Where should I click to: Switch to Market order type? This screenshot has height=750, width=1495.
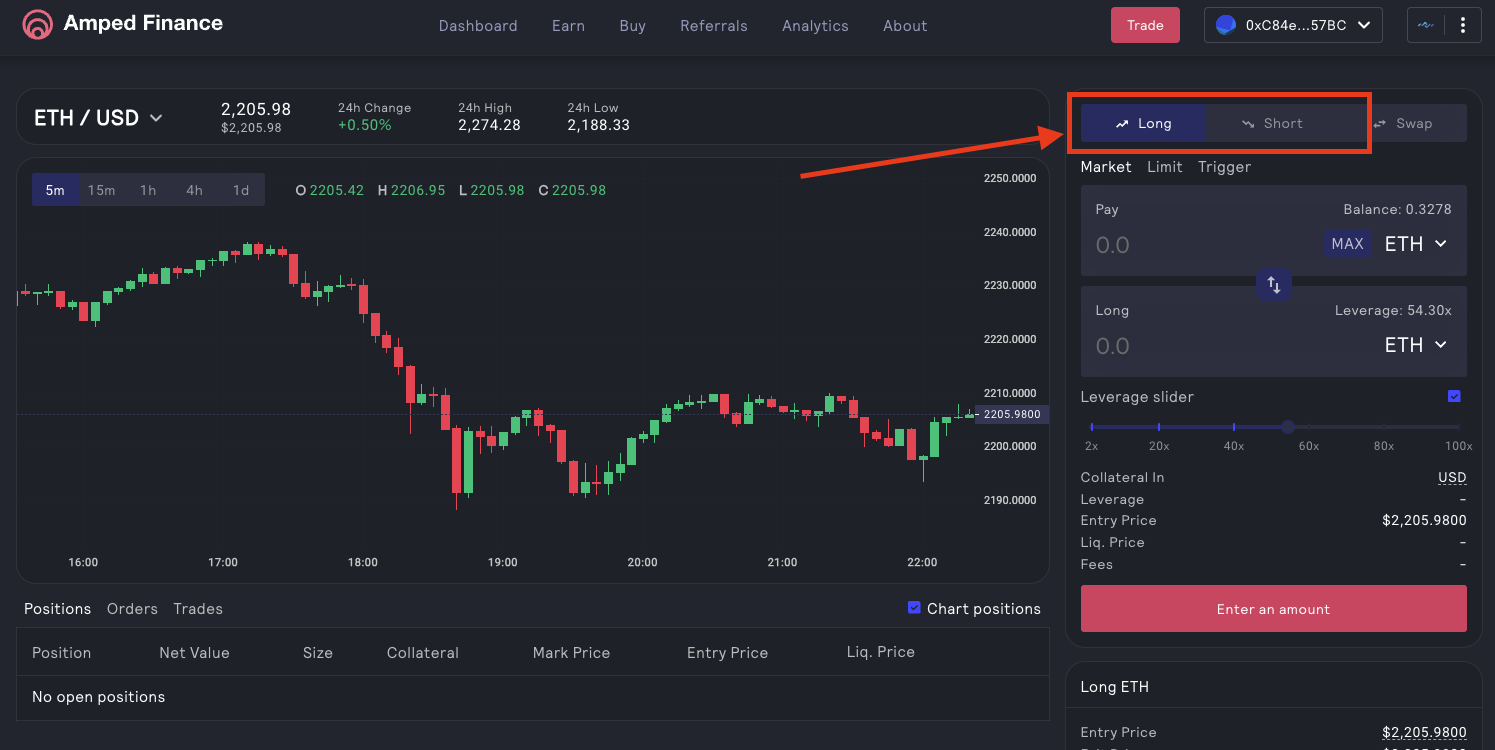tap(1106, 167)
